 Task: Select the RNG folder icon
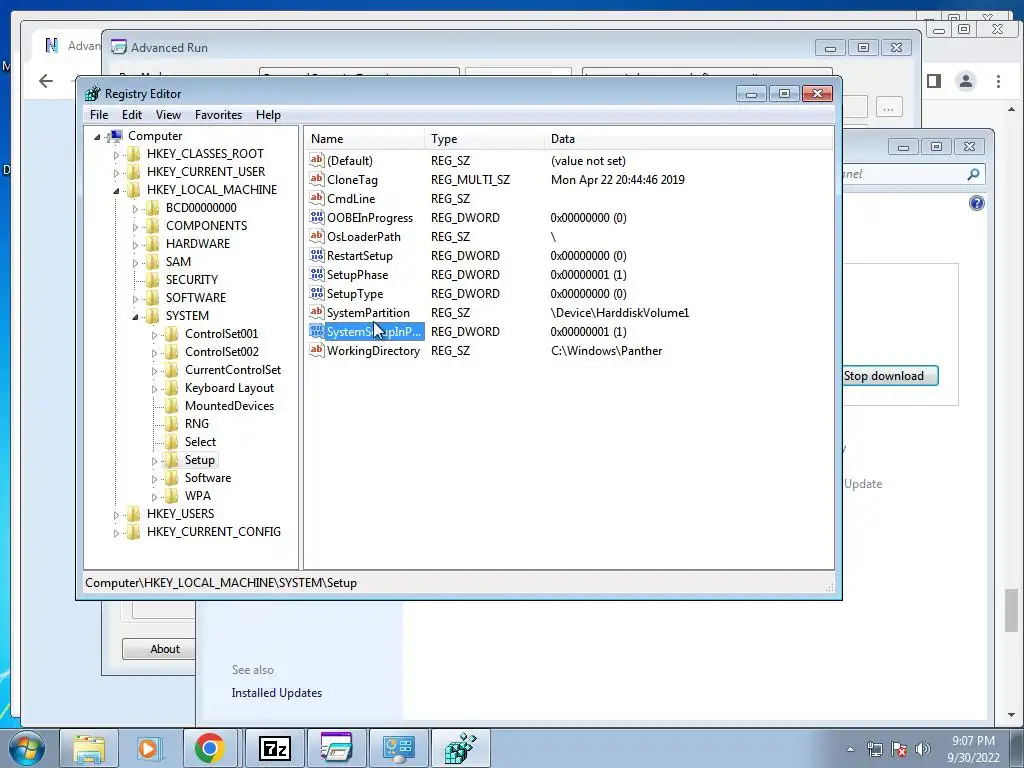[171, 424]
